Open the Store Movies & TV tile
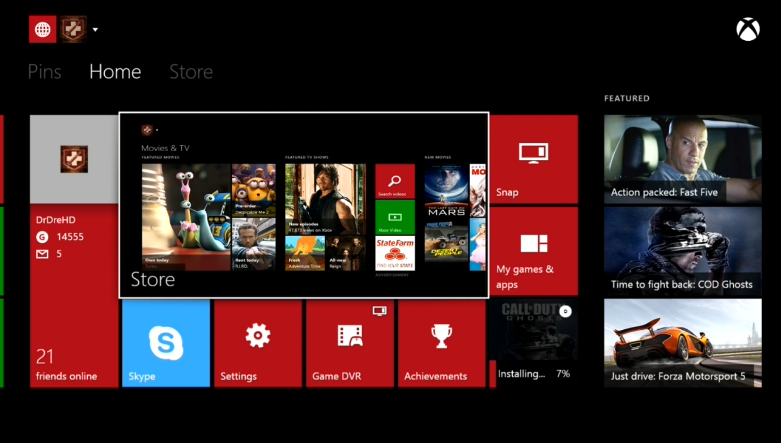 [x=304, y=205]
